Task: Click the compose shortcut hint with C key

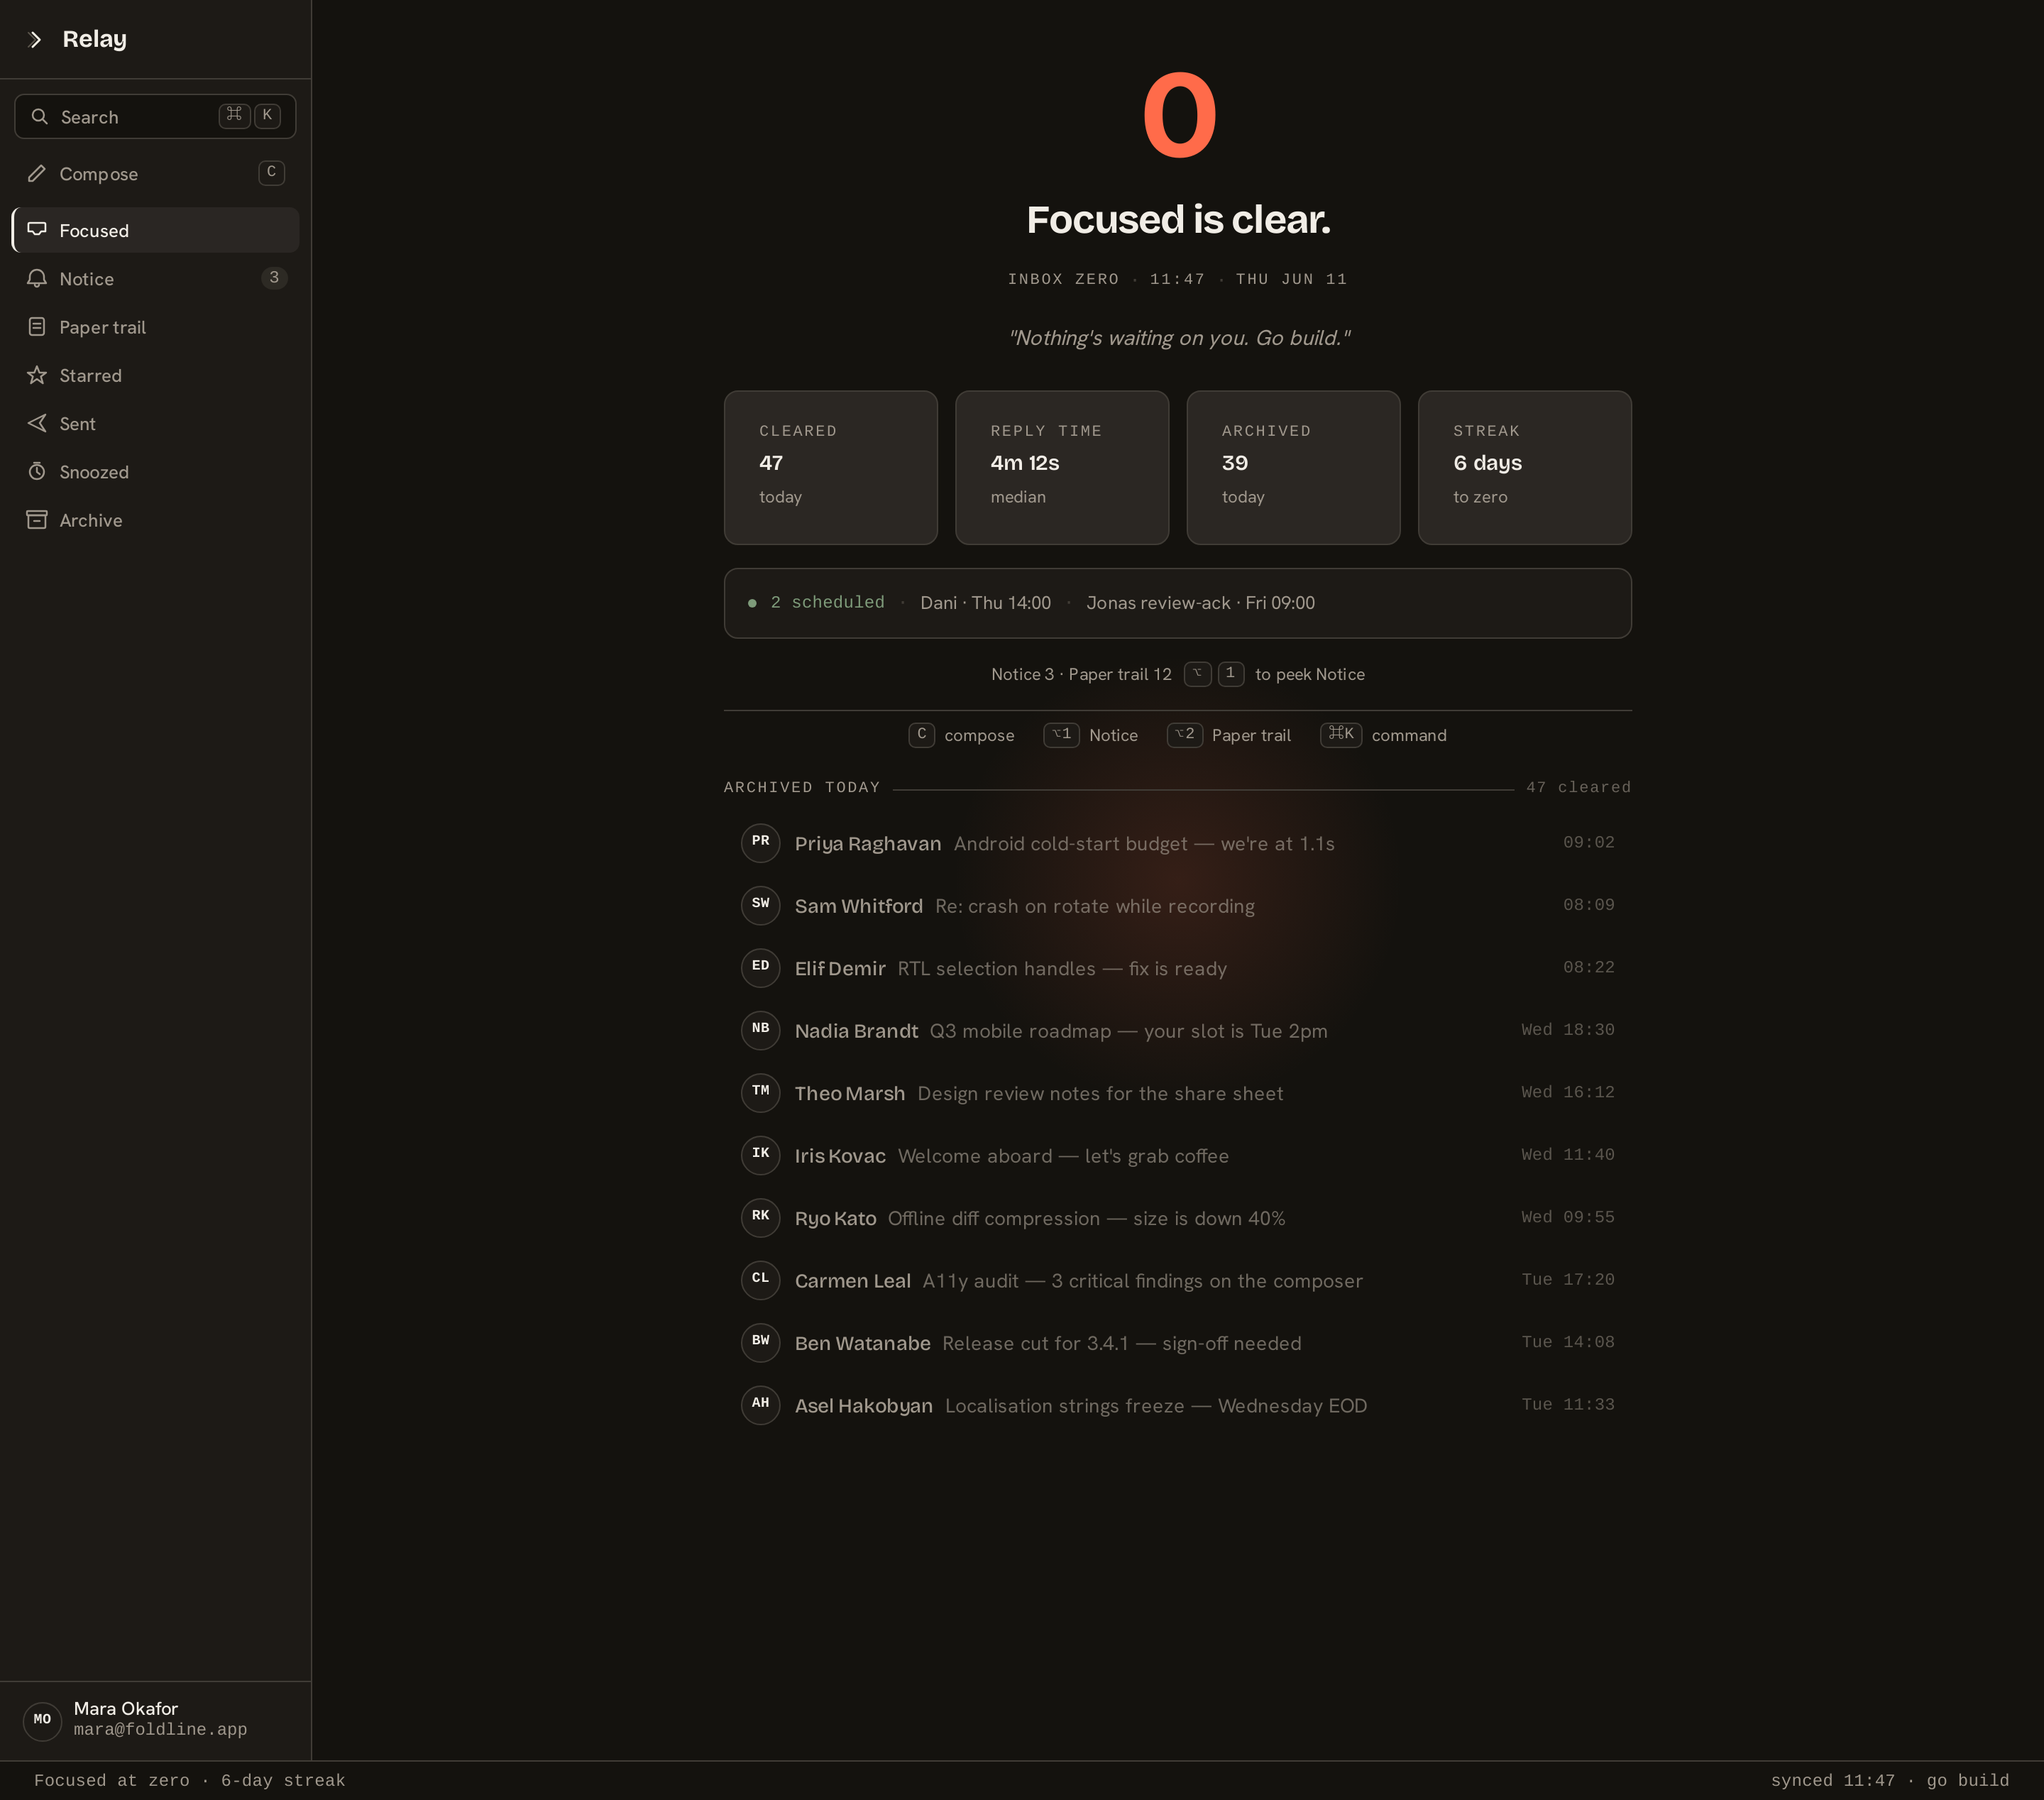Action: (x=961, y=735)
